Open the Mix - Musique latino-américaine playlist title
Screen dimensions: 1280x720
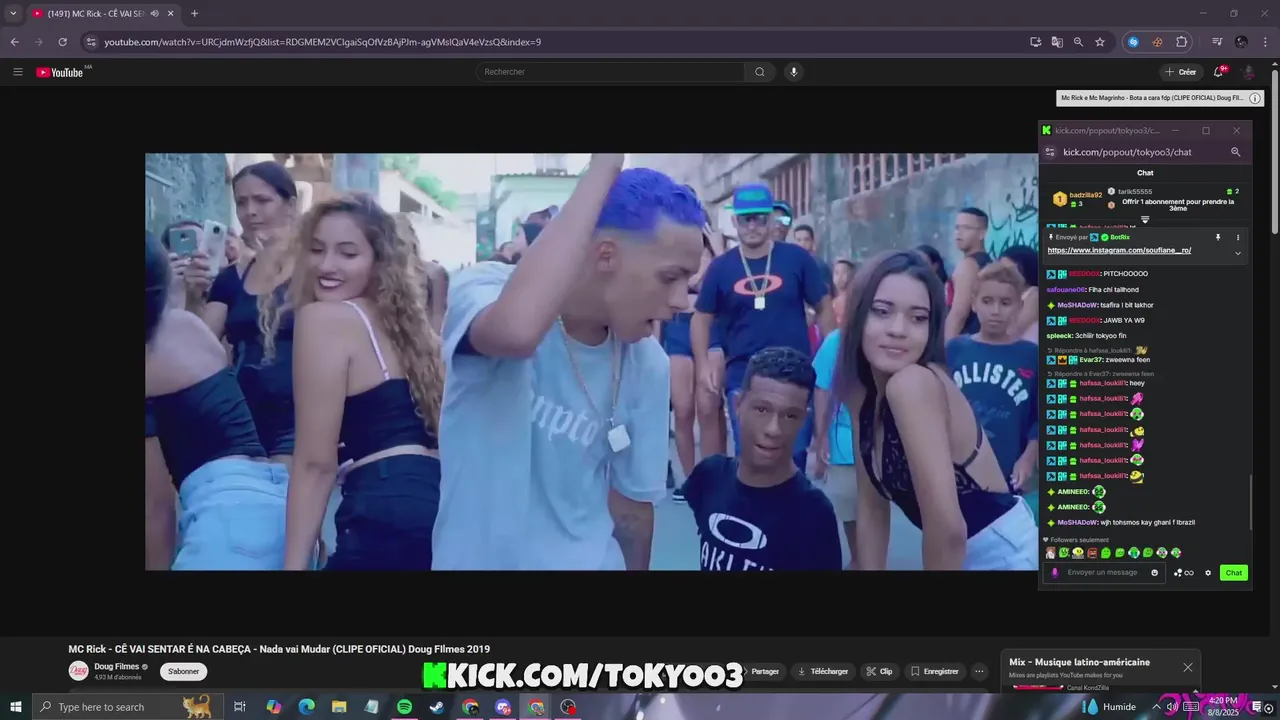coord(1079,662)
